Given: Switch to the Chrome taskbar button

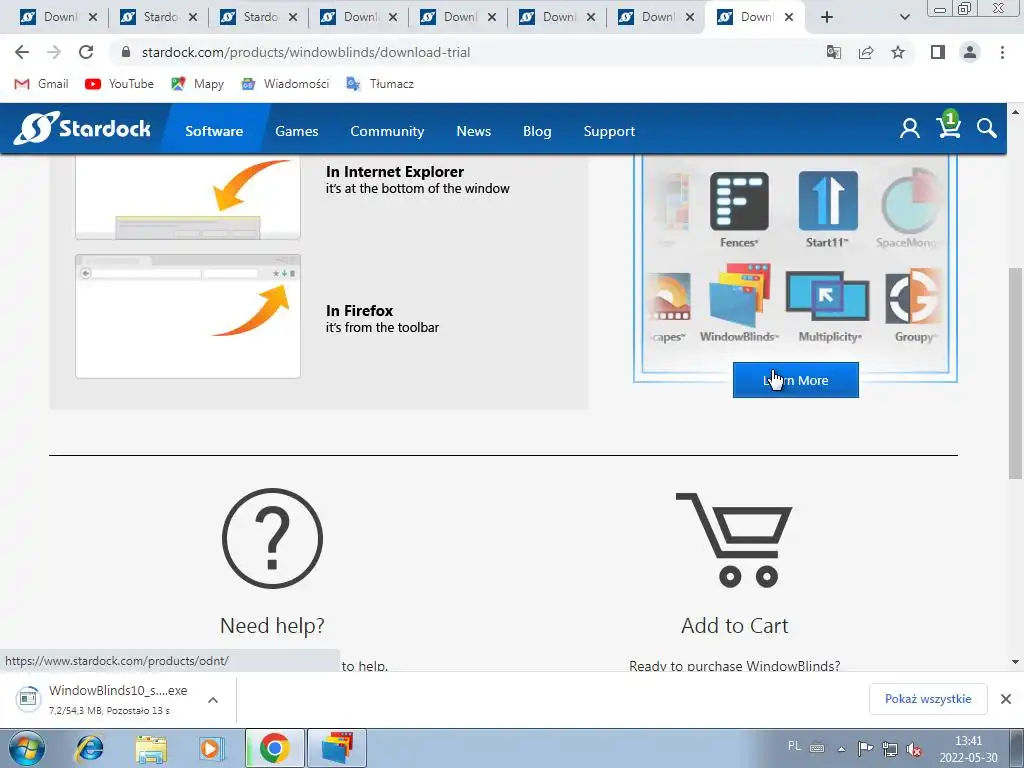Looking at the screenshot, I should pyautogui.click(x=274, y=748).
